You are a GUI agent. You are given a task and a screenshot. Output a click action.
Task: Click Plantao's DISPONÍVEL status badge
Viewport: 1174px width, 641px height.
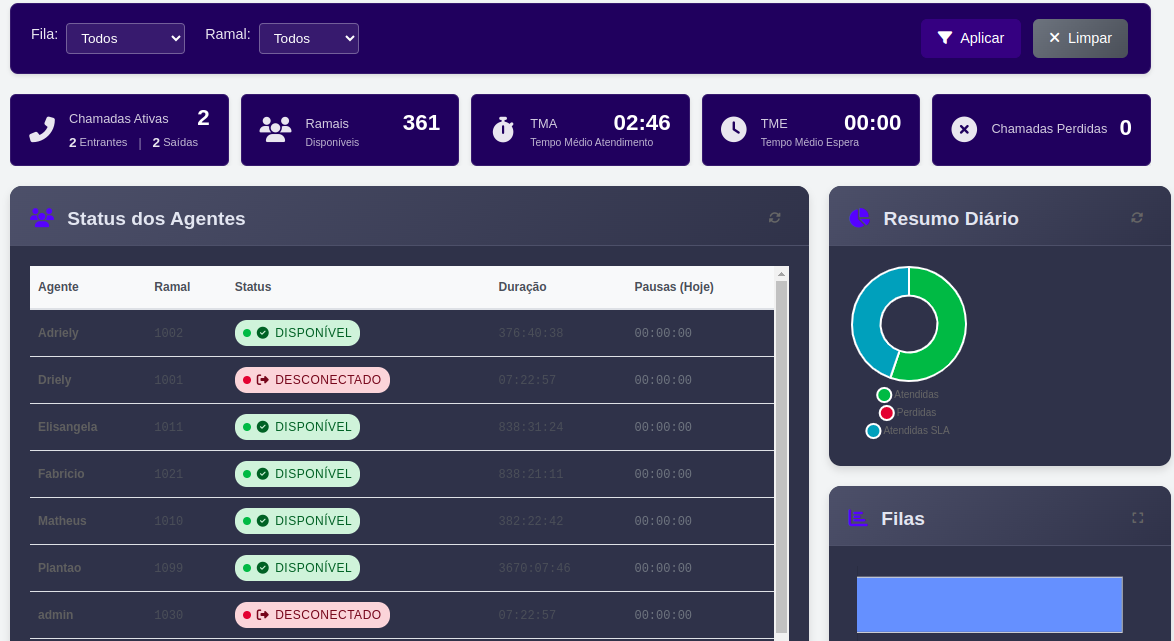tap(297, 568)
